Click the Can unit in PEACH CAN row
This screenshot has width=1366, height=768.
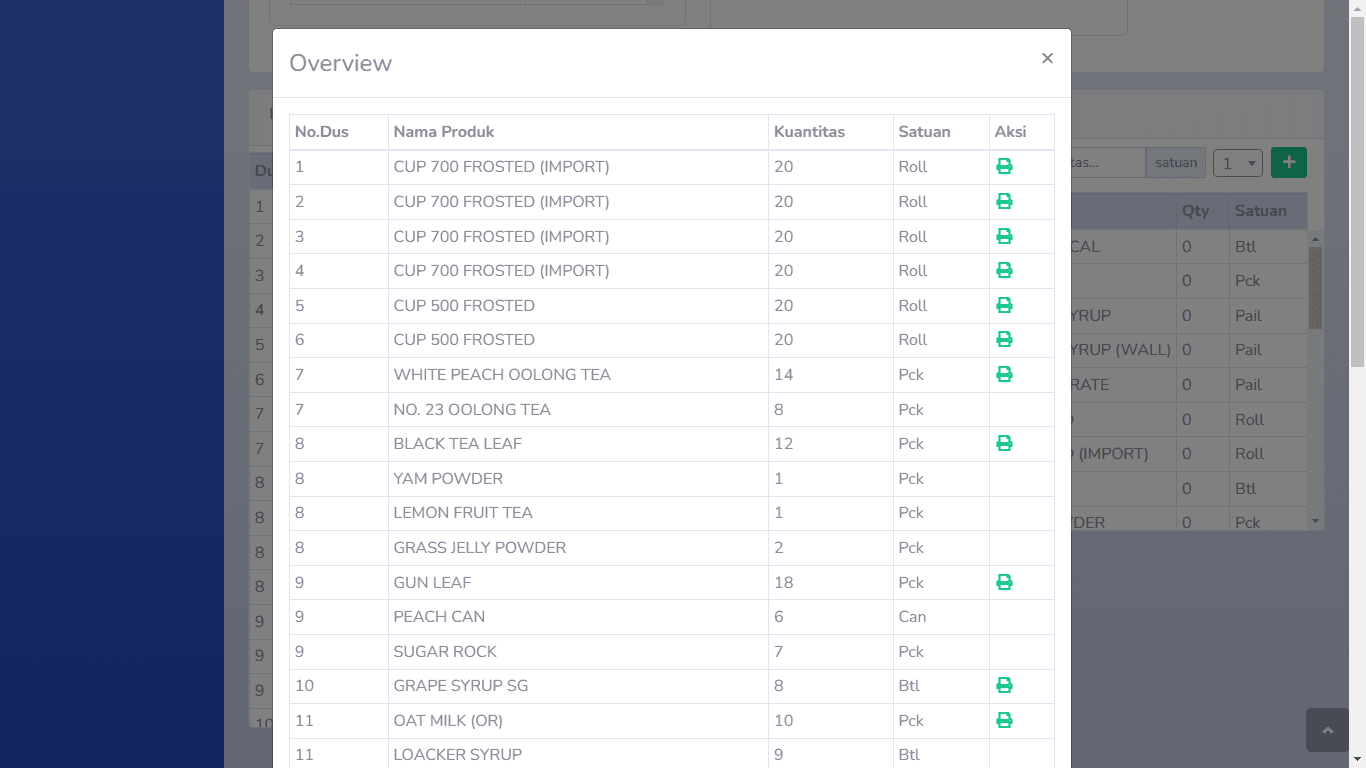tap(912, 617)
